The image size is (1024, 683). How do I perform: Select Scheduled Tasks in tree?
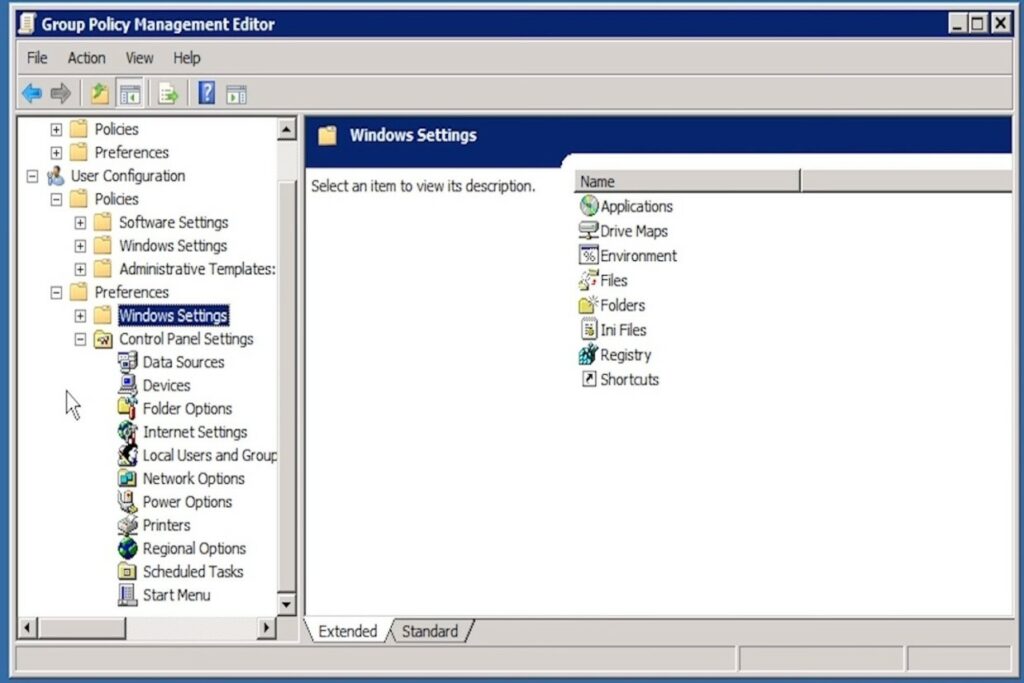192,572
